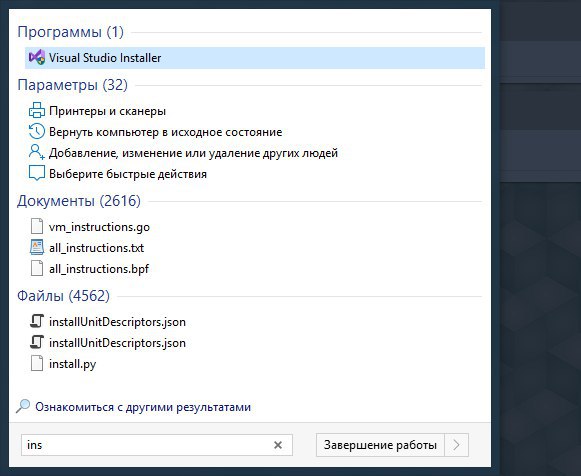The height and width of the screenshot is (476, 581).
Task: Open the Документы (2616) category header
Action: click(x=79, y=201)
